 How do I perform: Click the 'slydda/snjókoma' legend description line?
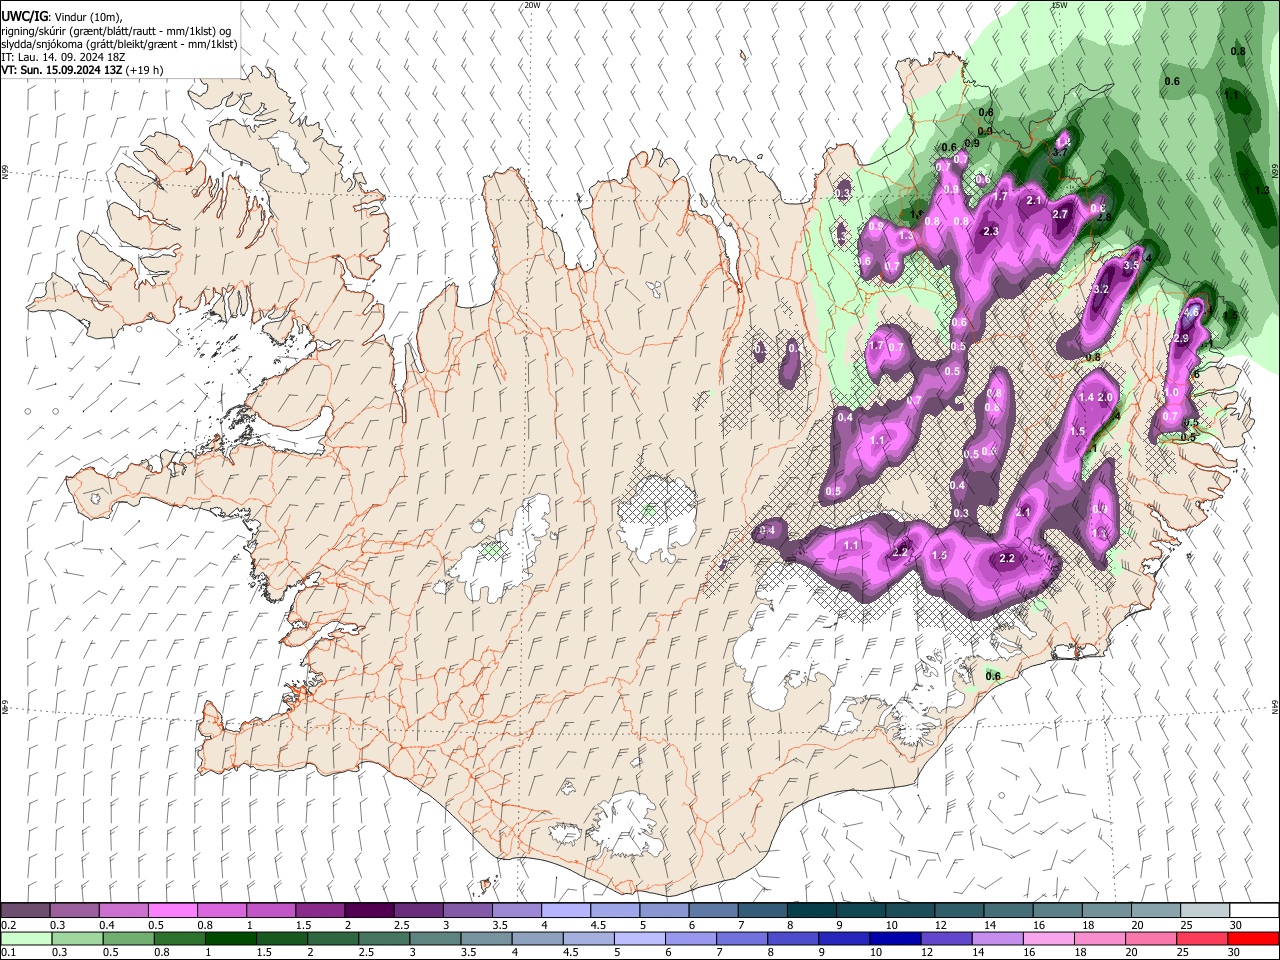point(119,44)
